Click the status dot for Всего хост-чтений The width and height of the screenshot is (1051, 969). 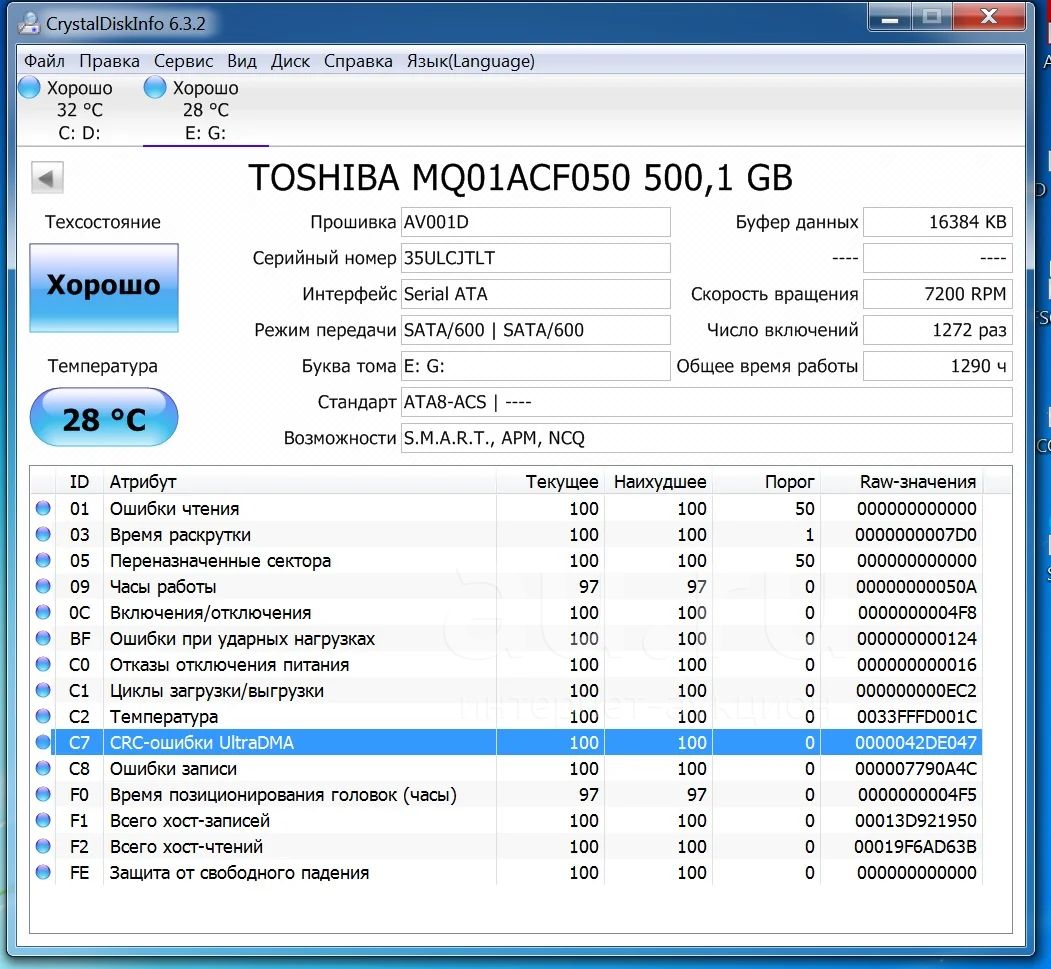(x=44, y=846)
